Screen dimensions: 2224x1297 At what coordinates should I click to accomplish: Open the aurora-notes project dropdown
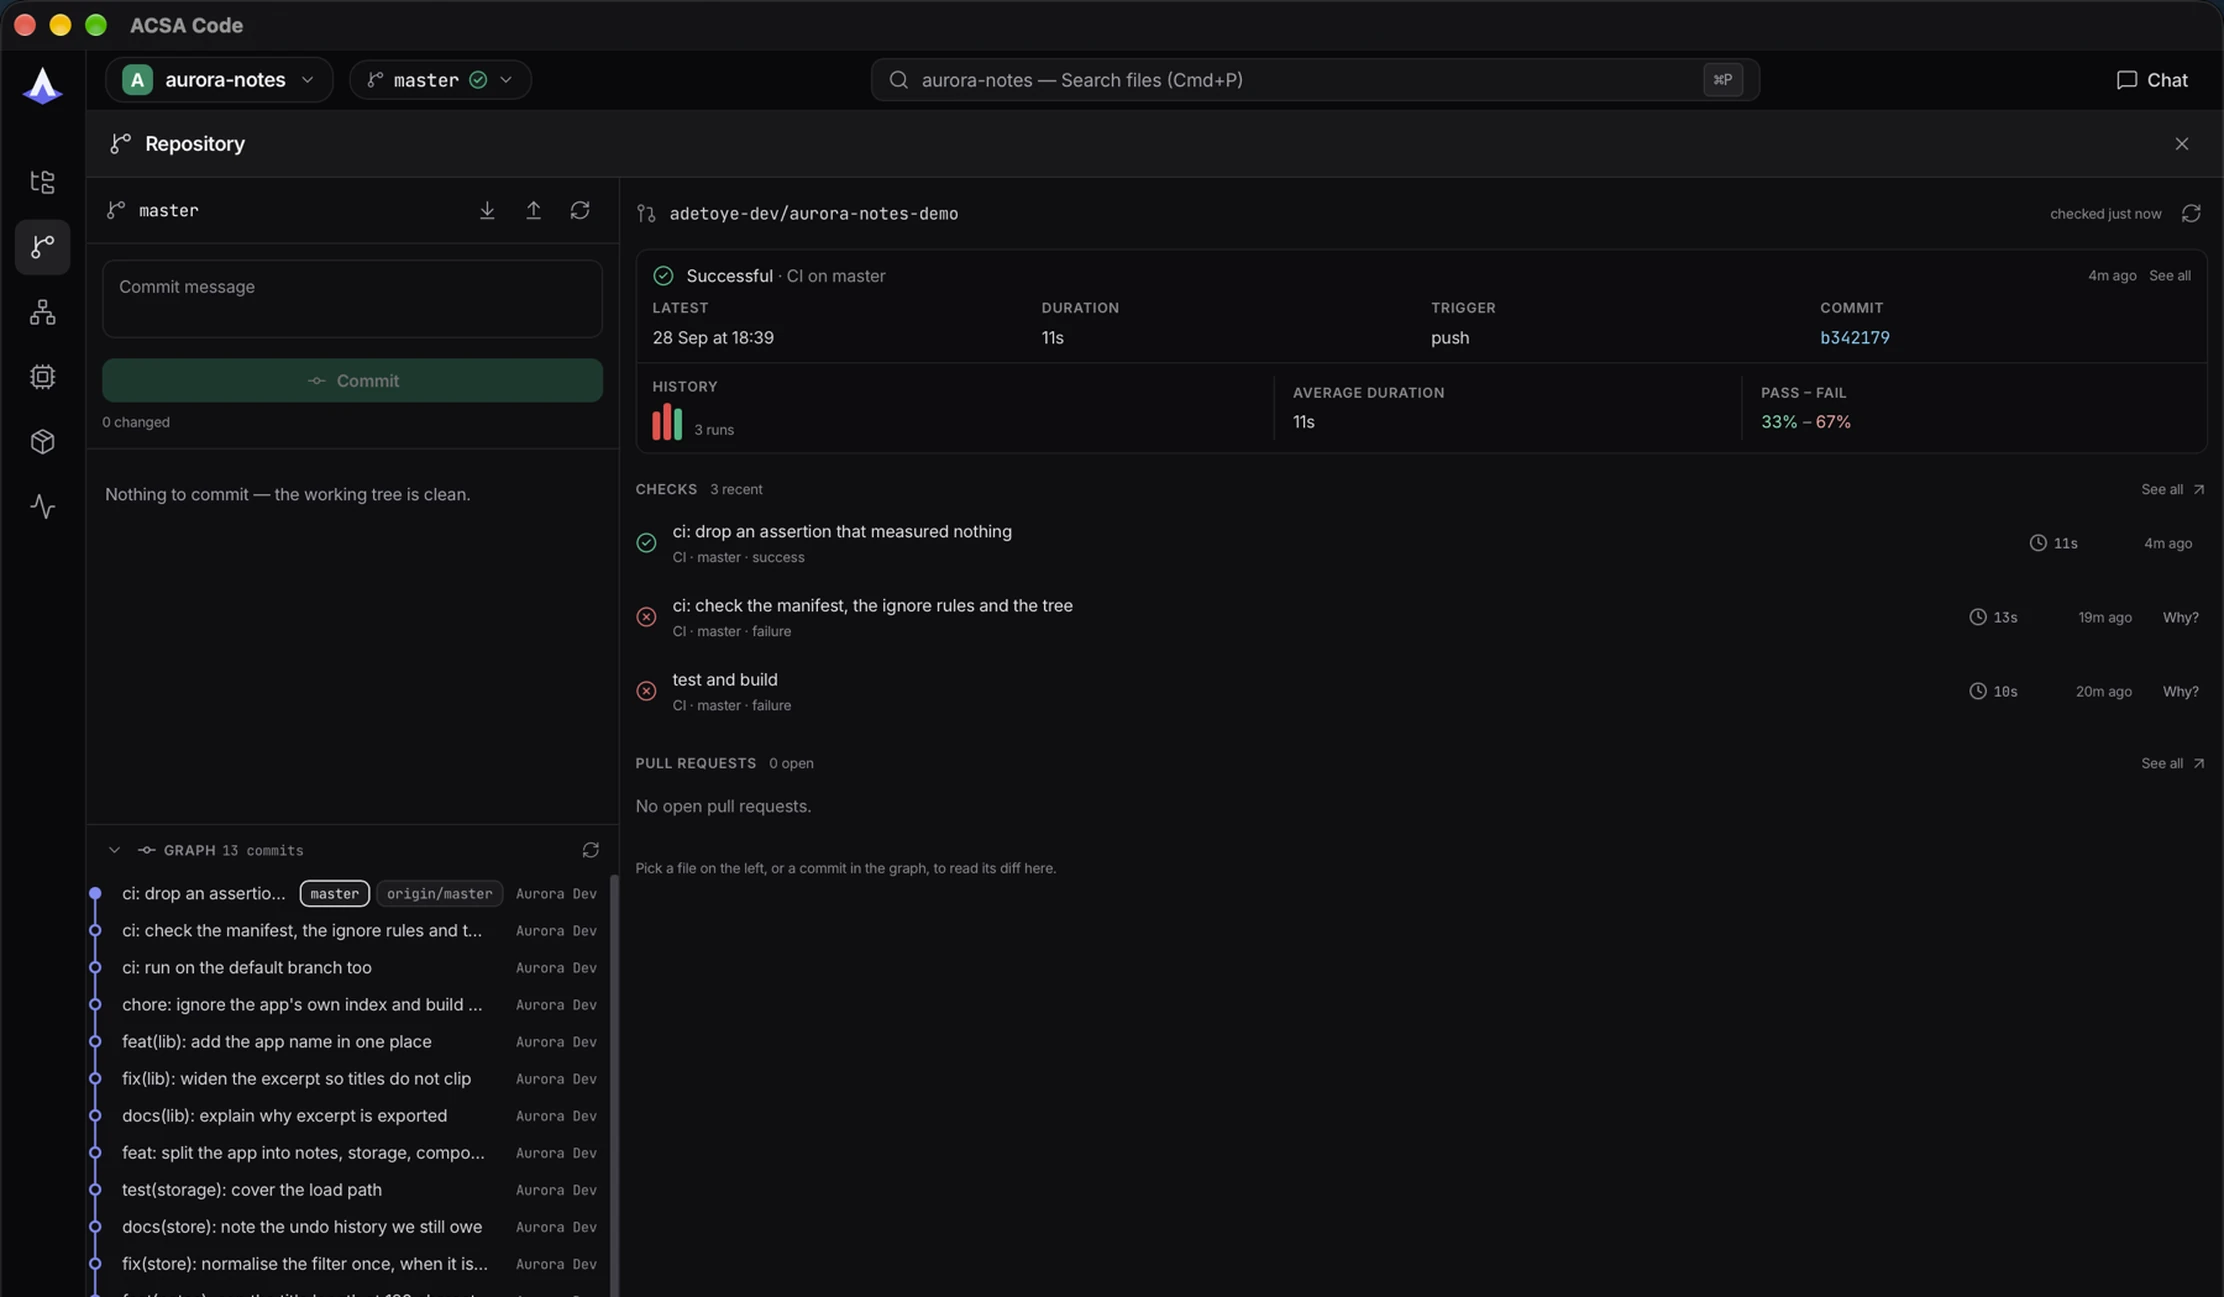(219, 80)
